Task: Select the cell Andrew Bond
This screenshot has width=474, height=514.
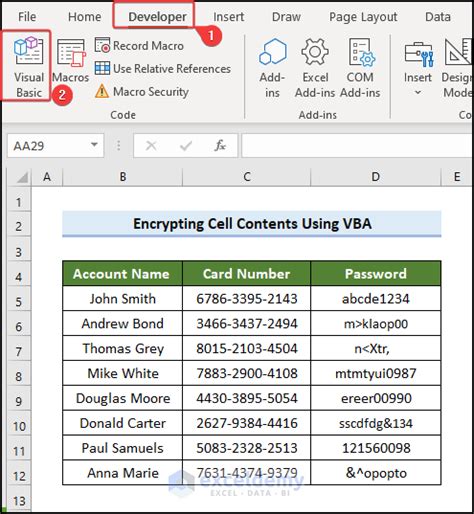Action: click(122, 323)
